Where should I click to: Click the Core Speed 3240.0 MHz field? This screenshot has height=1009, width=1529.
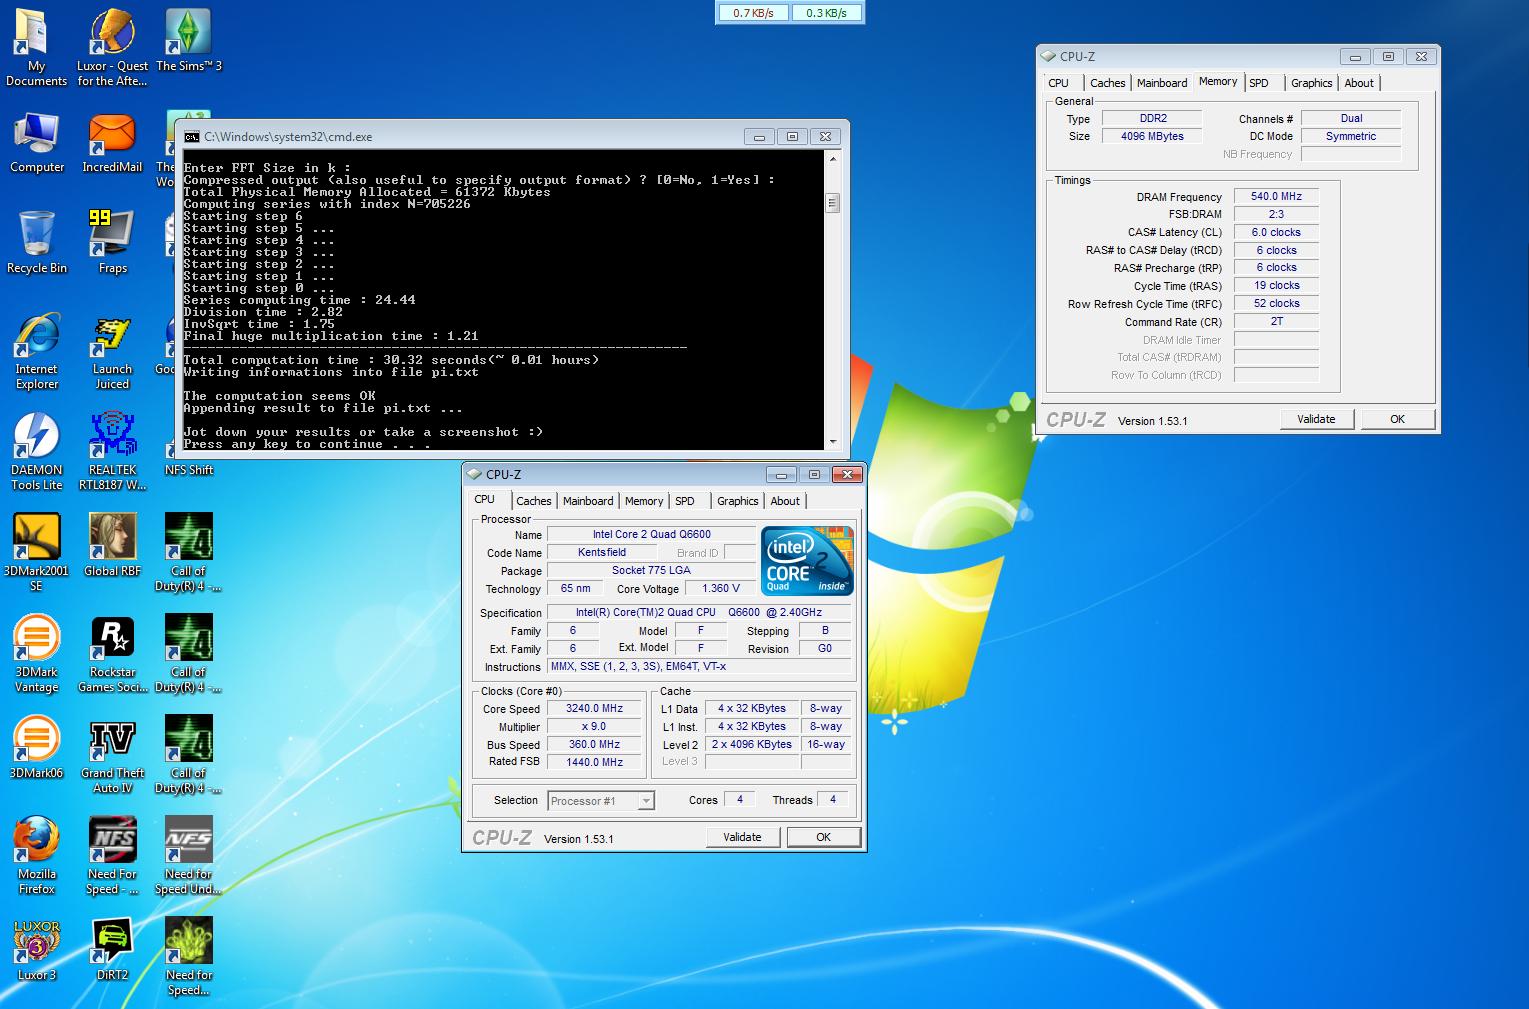(595, 708)
